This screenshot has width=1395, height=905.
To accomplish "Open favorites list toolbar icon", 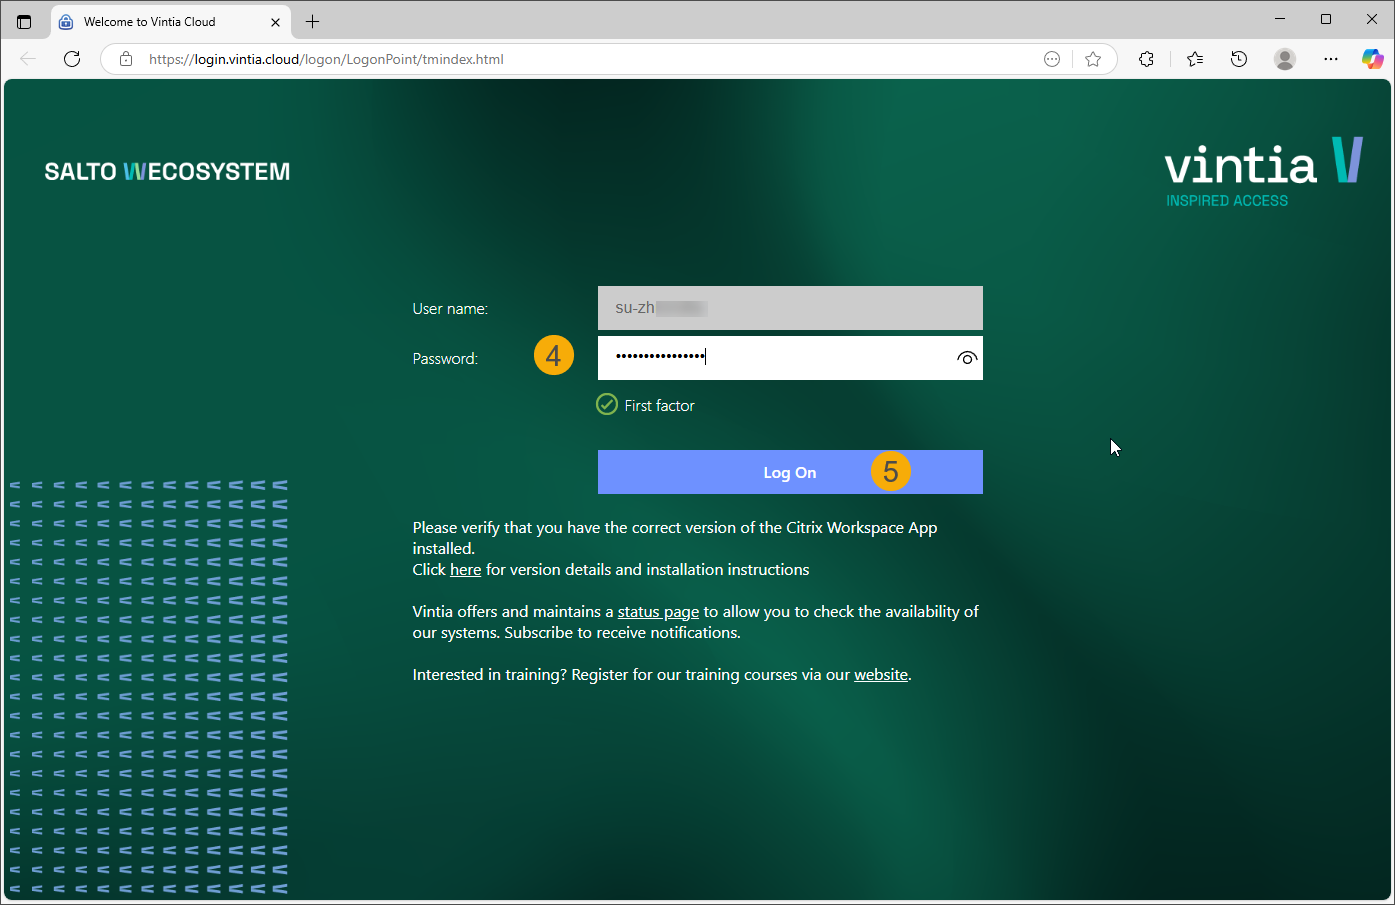I will point(1195,59).
